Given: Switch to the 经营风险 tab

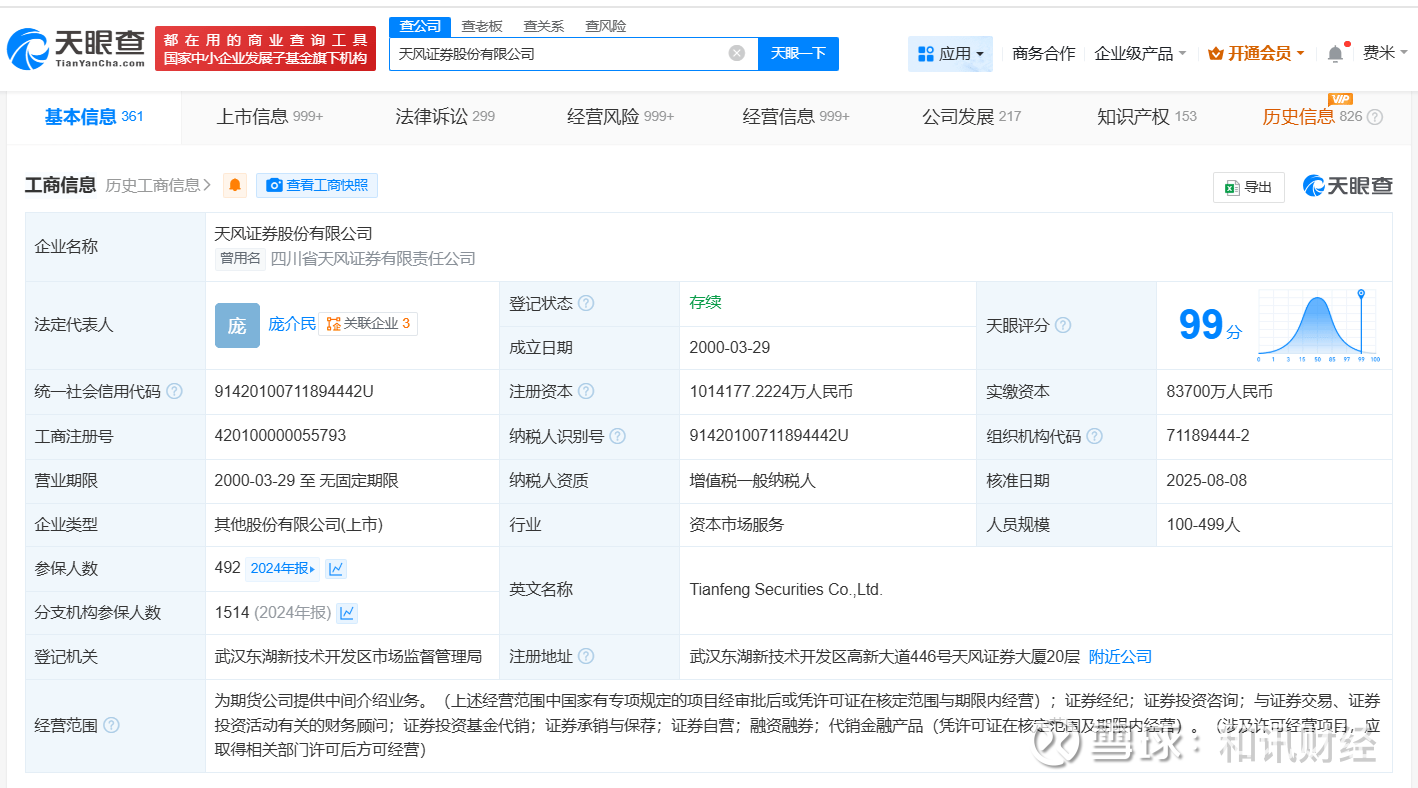Looking at the screenshot, I should click(620, 117).
